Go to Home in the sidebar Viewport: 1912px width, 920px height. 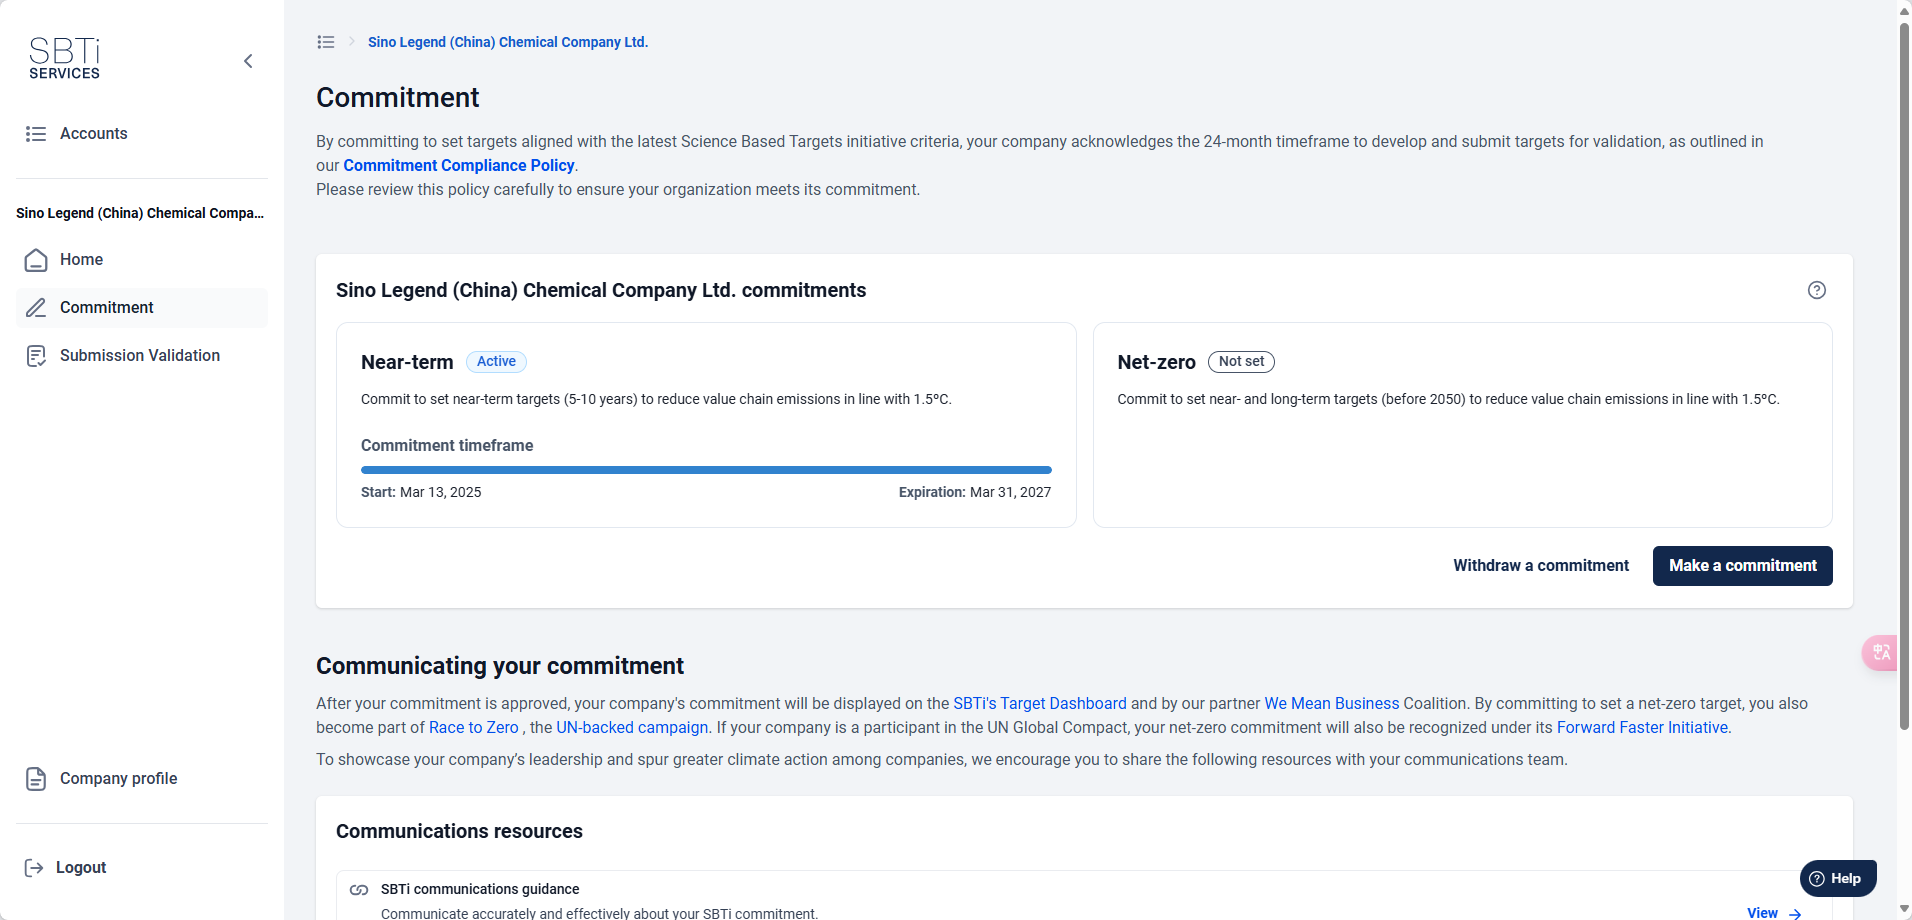click(x=142, y=260)
